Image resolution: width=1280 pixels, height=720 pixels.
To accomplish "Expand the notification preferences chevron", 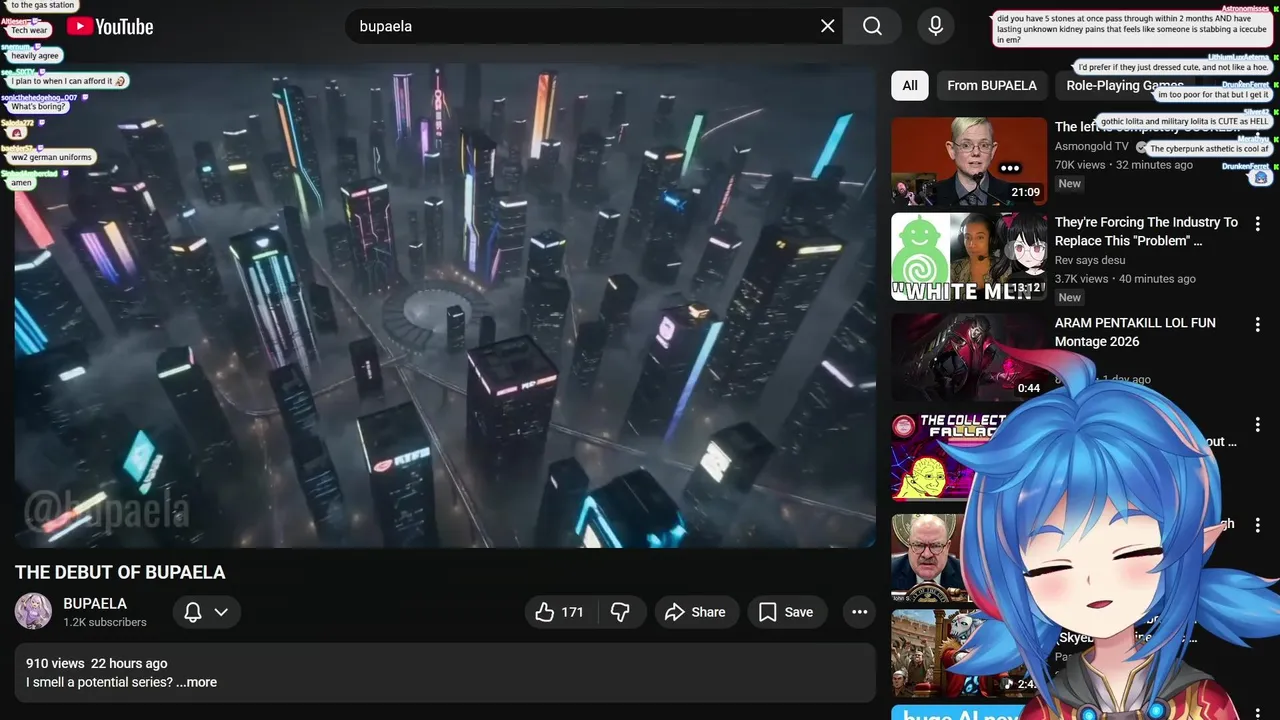I will pos(221,612).
